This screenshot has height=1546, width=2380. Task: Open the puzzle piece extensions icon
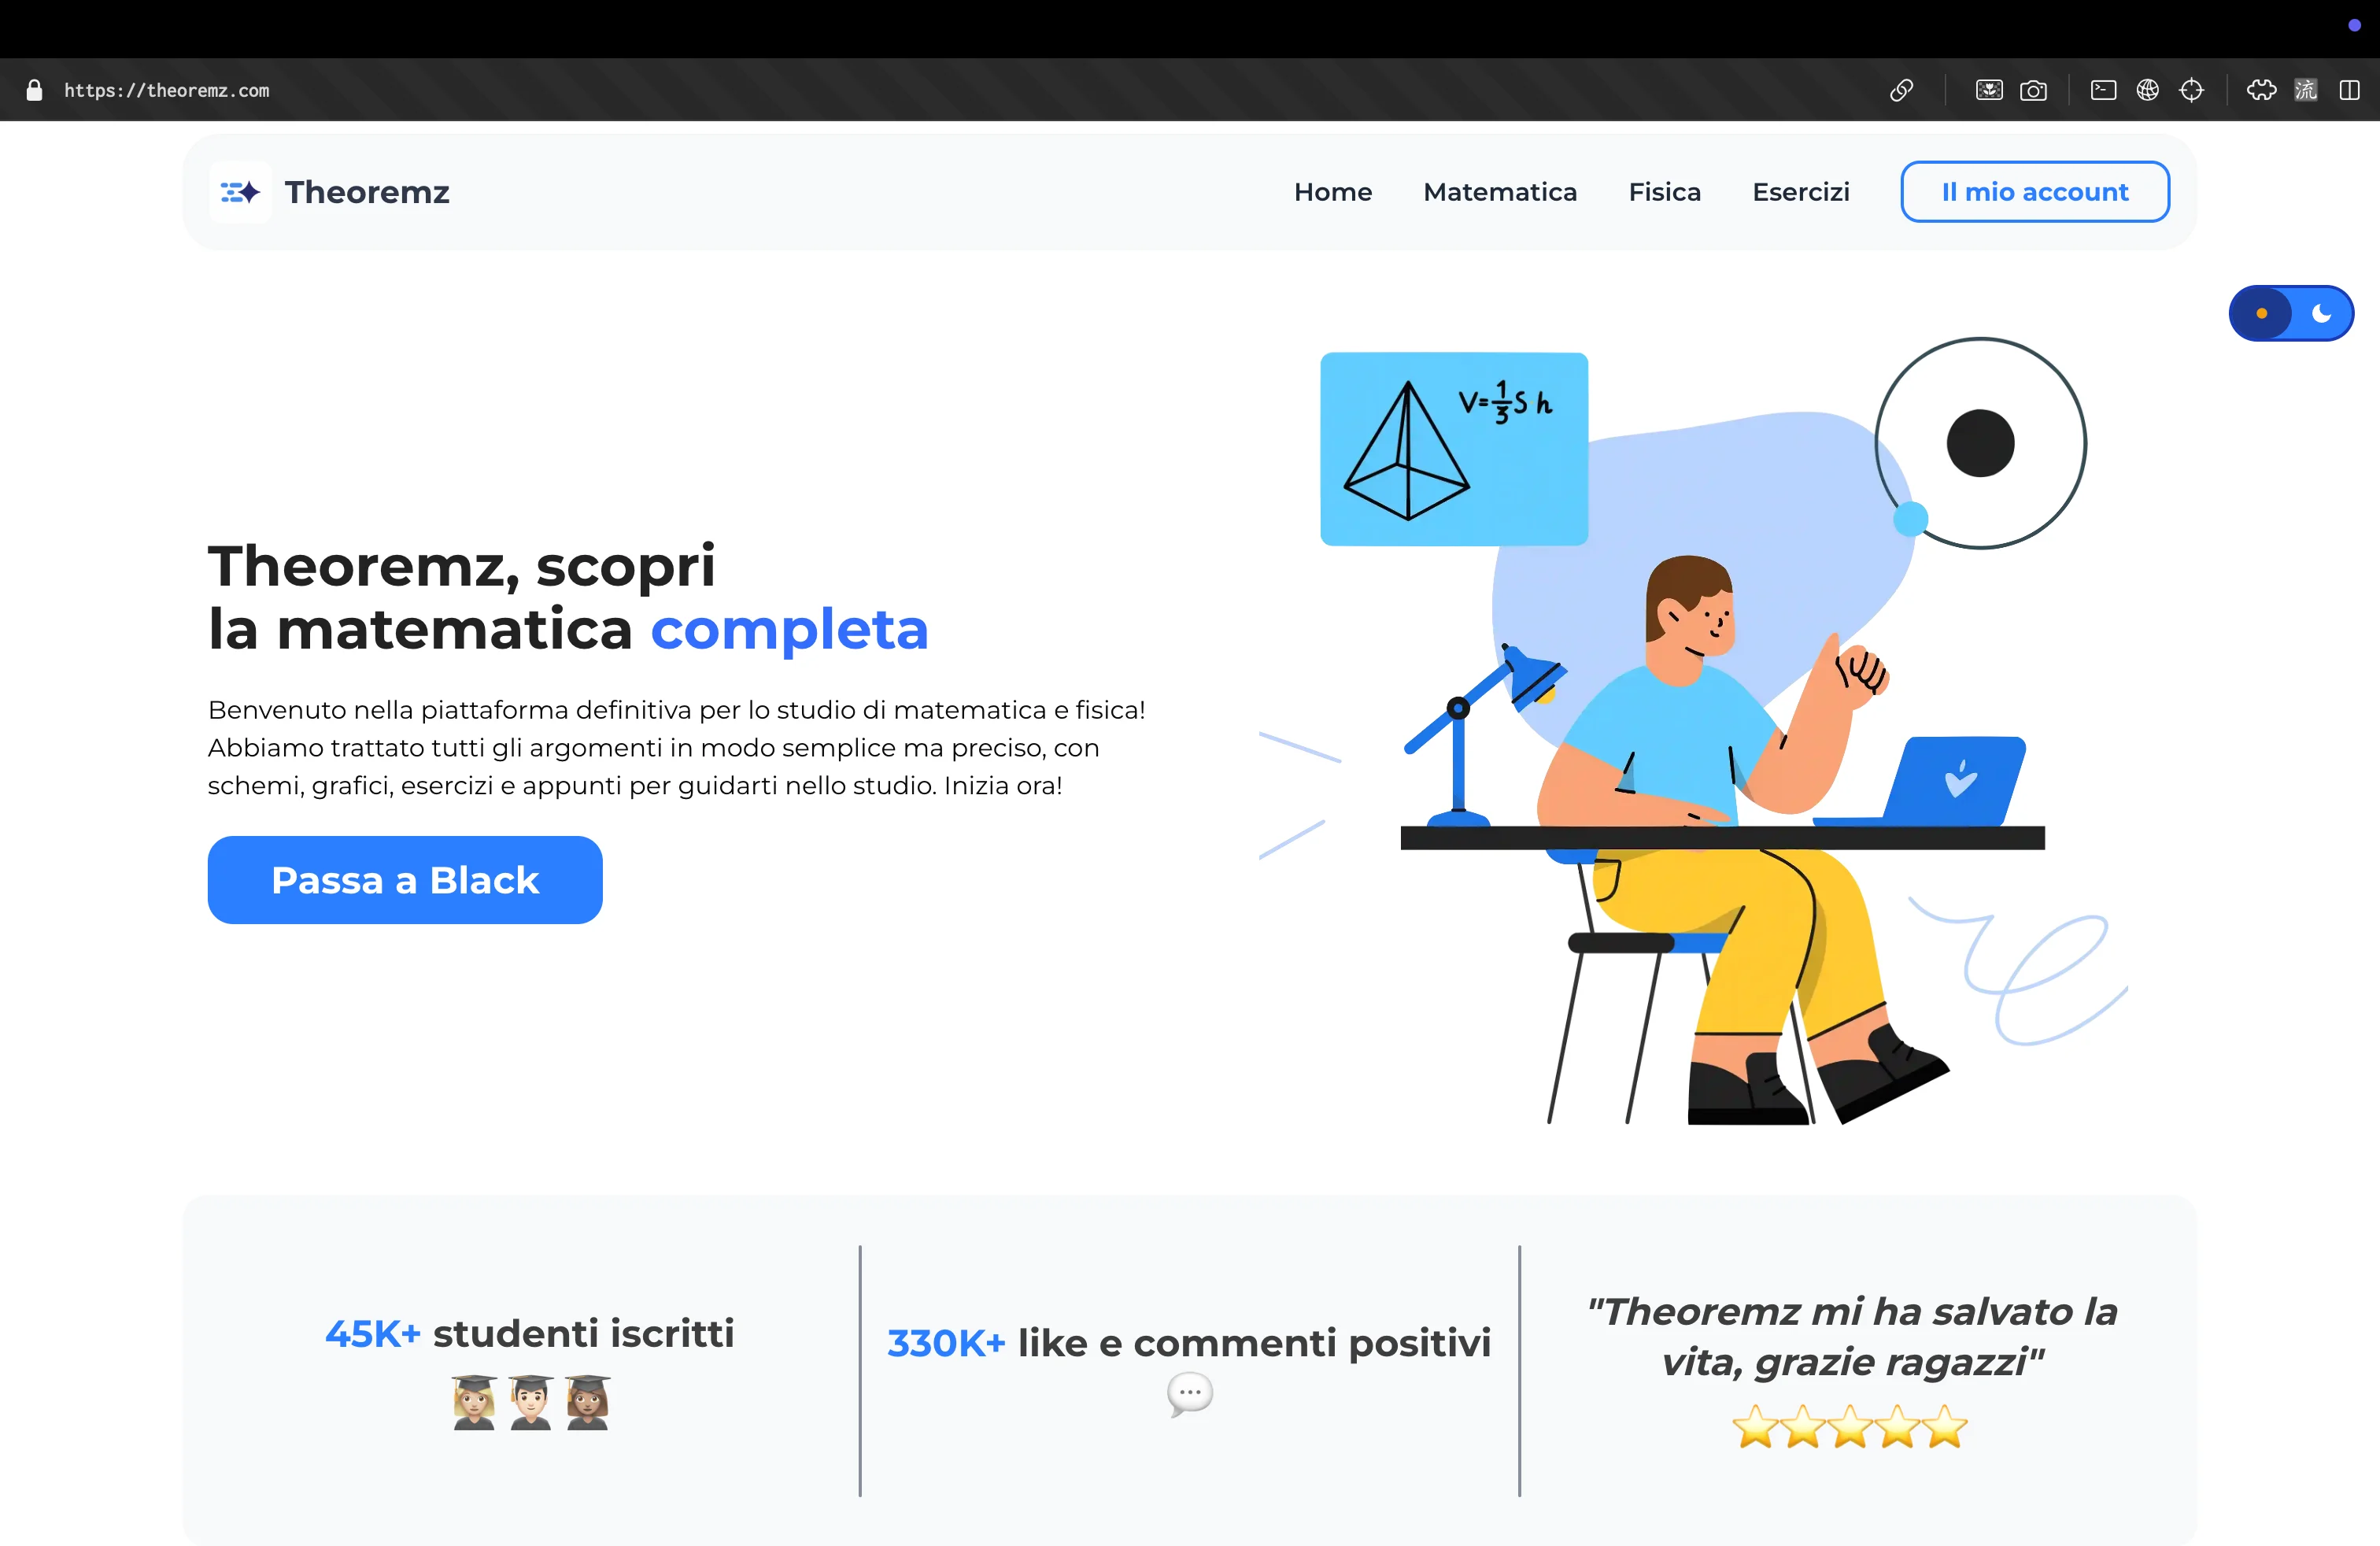[2261, 90]
